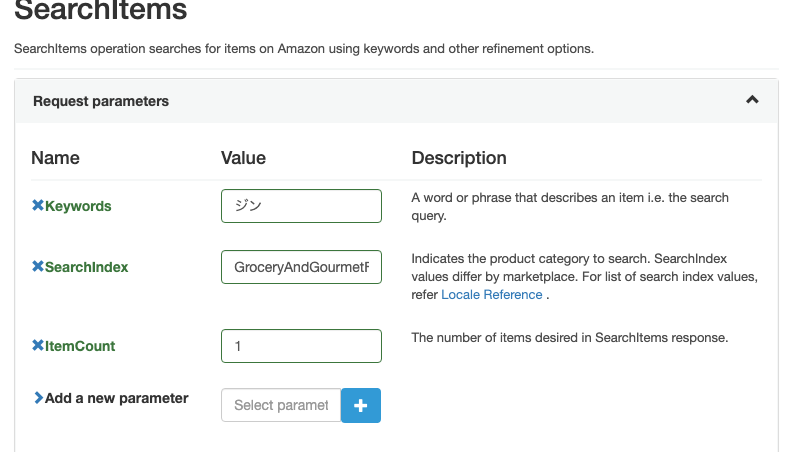This screenshot has height=452, width=793.
Task: Collapse the Request parameters panel with the chevron
Action: coord(752,100)
